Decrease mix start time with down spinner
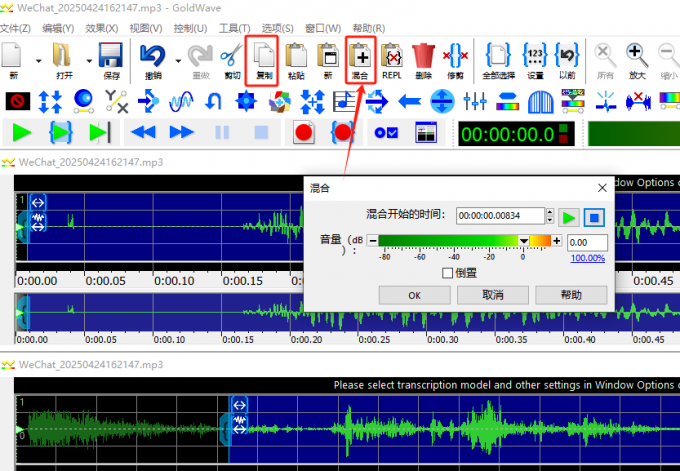This screenshot has height=471, width=680. click(550, 220)
